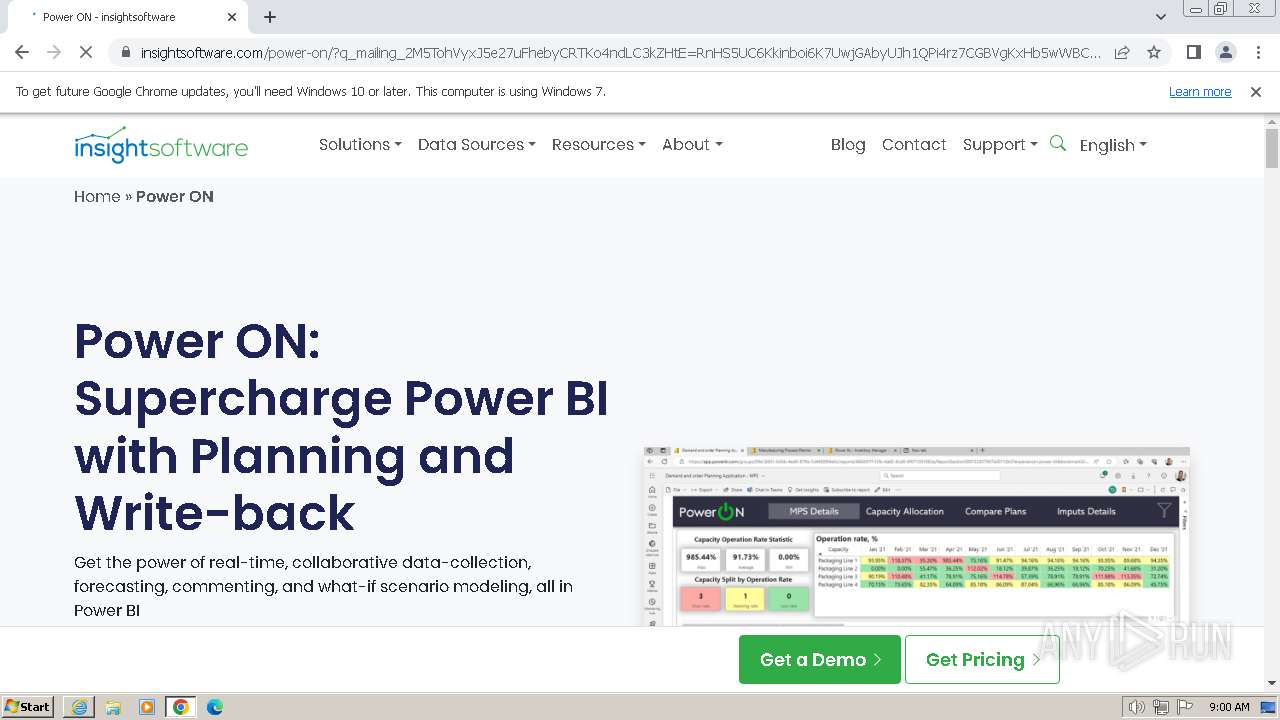Toggle the browser side panel icon
The image size is (1280, 720).
tap(1193, 52)
